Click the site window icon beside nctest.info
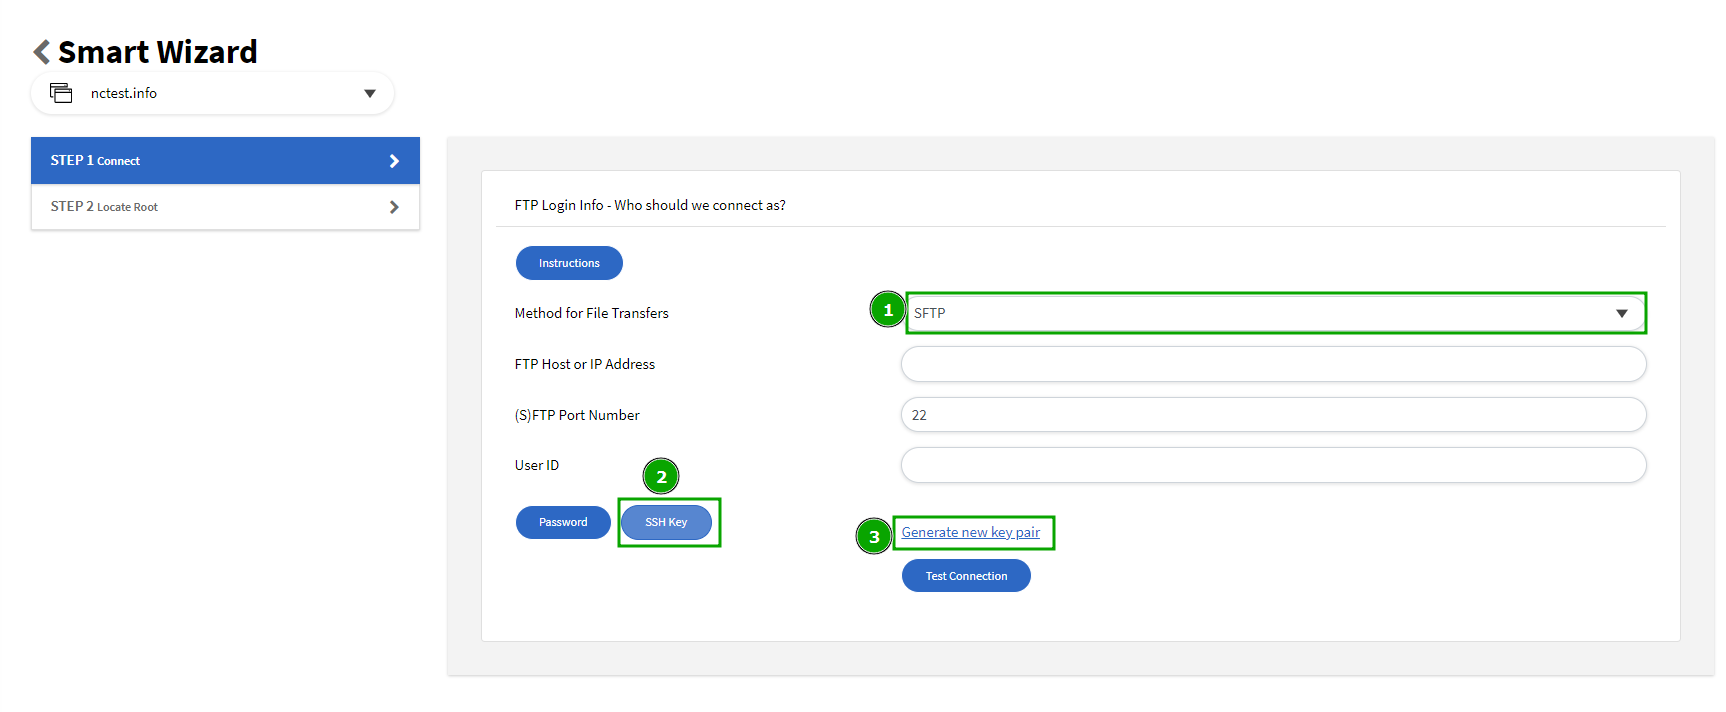1726x712 pixels. point(61,93)
